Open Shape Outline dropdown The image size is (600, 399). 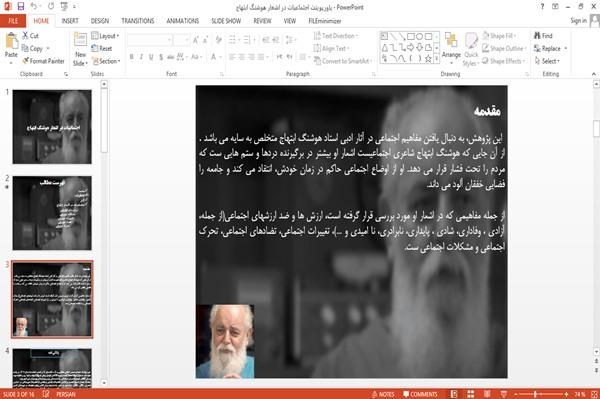pyautogui.click(x=504, y=48)
